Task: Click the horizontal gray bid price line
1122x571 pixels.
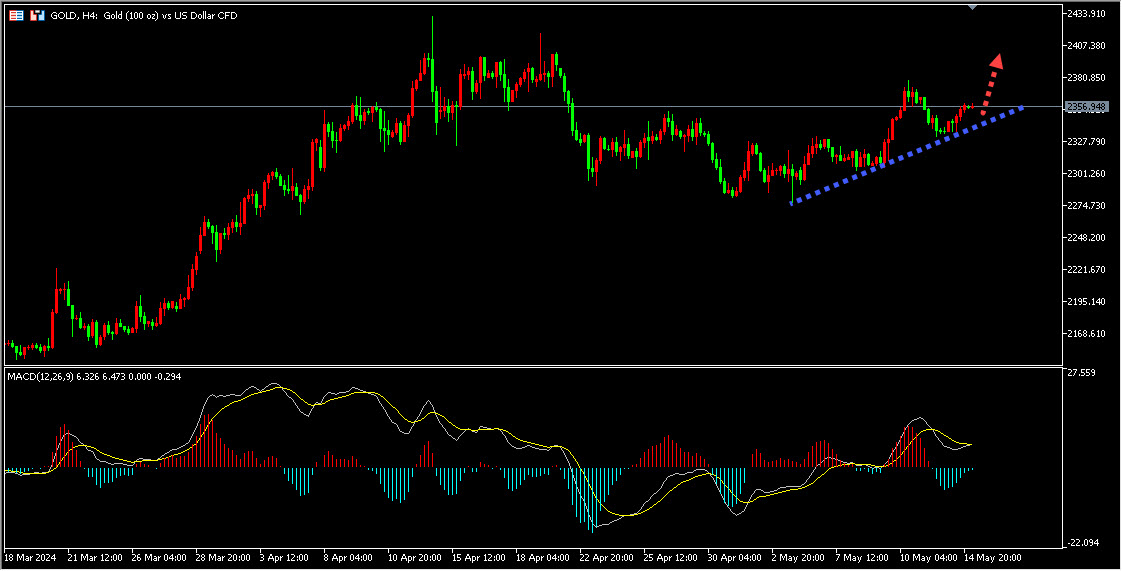Action: [500, 106]
